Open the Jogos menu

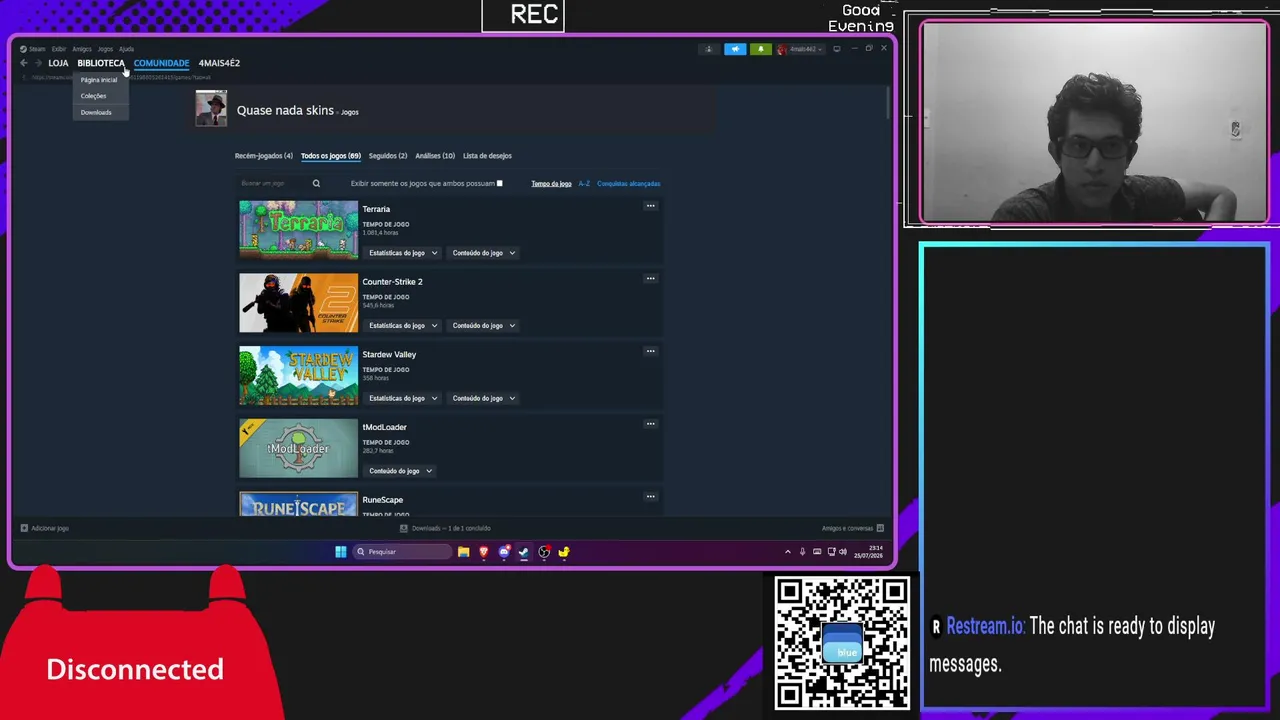[x=105, y=49]
